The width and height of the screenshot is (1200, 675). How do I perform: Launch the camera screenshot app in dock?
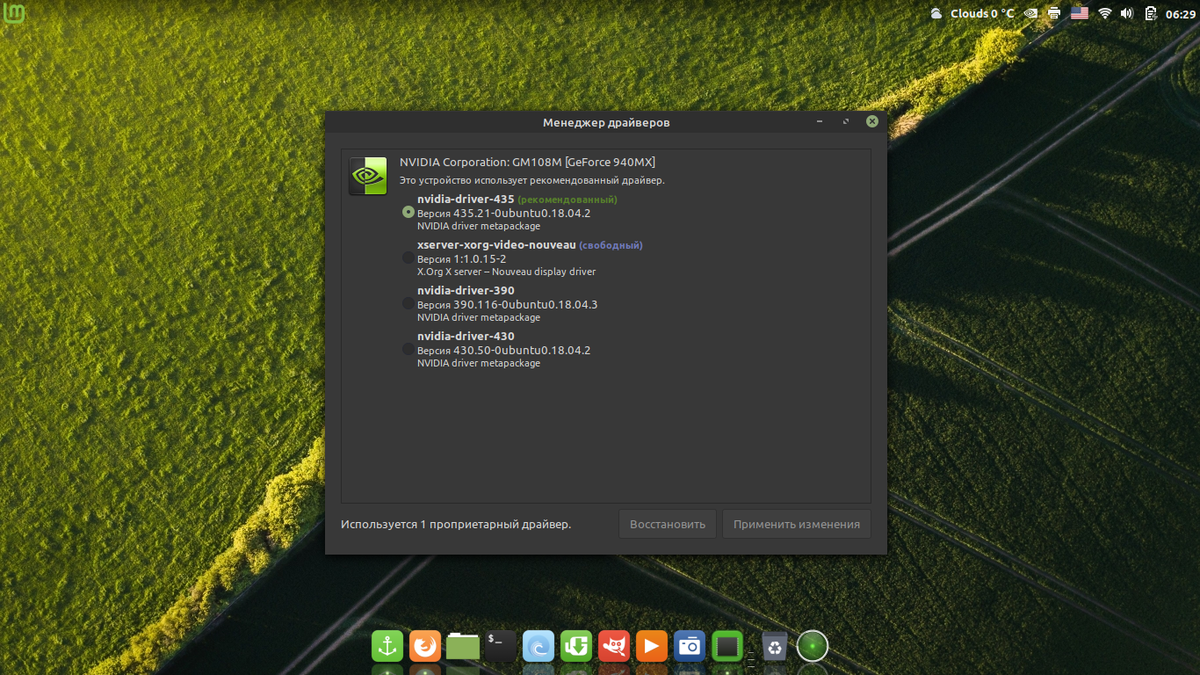pos(689,646)
